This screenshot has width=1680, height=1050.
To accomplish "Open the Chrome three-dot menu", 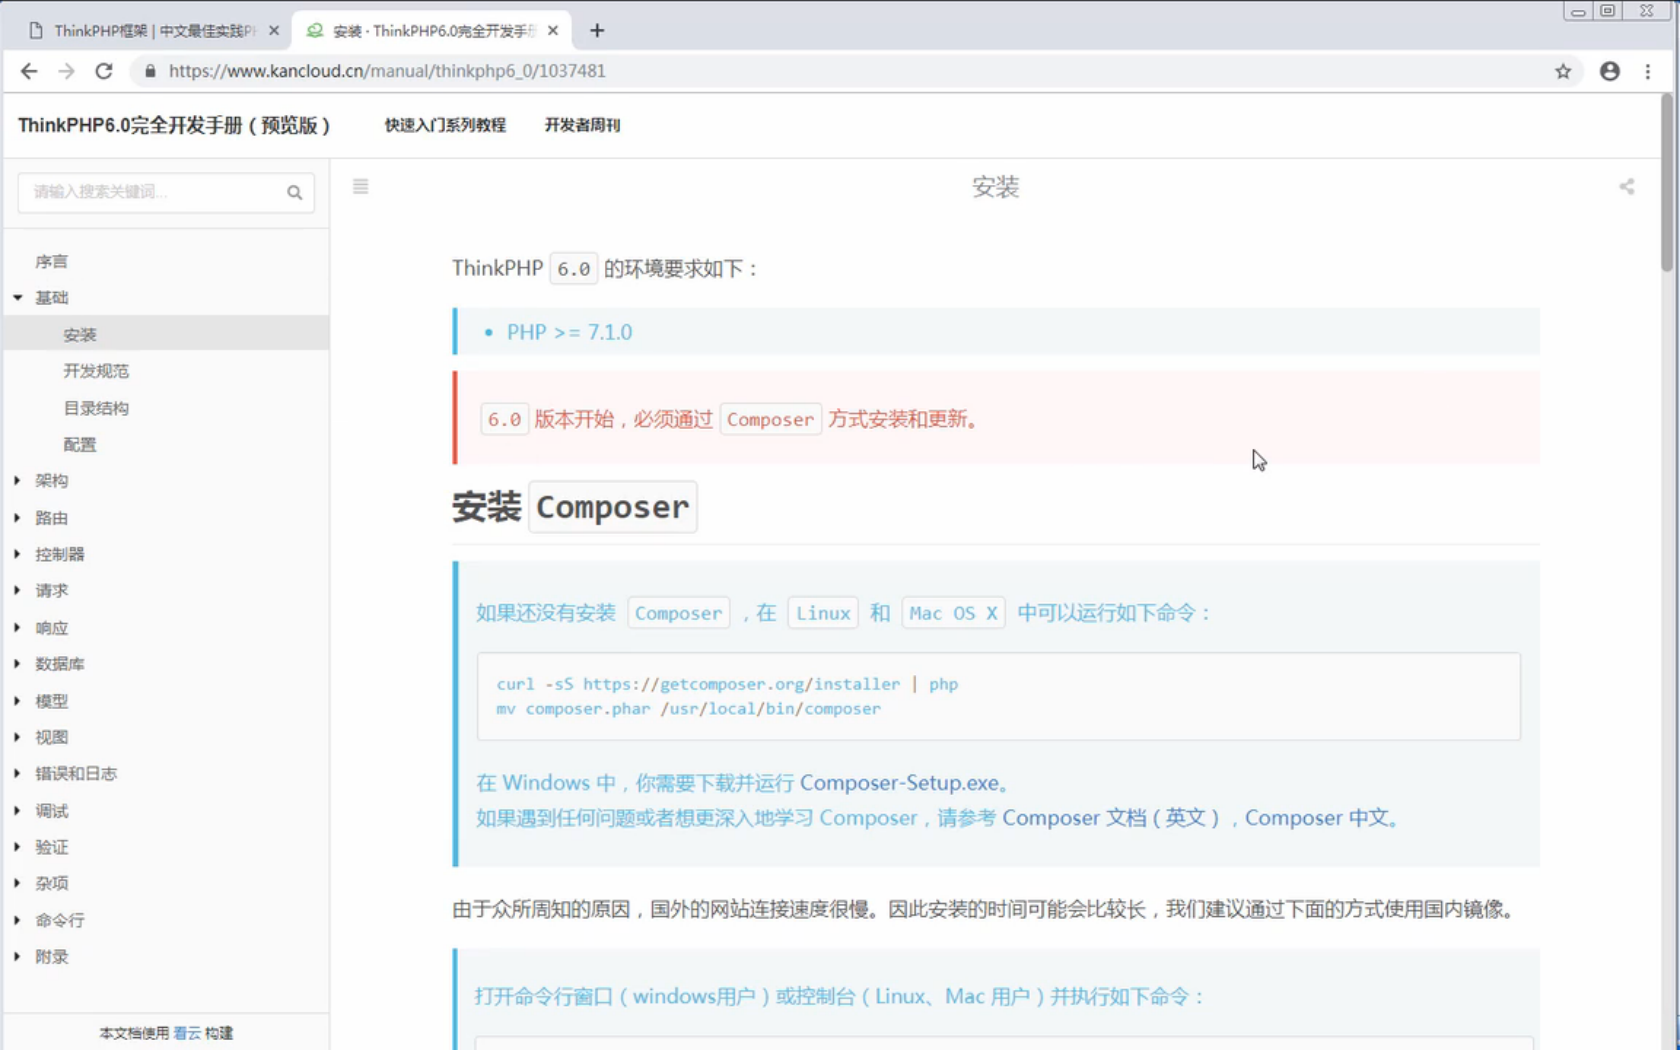I will coord(1648,71).
